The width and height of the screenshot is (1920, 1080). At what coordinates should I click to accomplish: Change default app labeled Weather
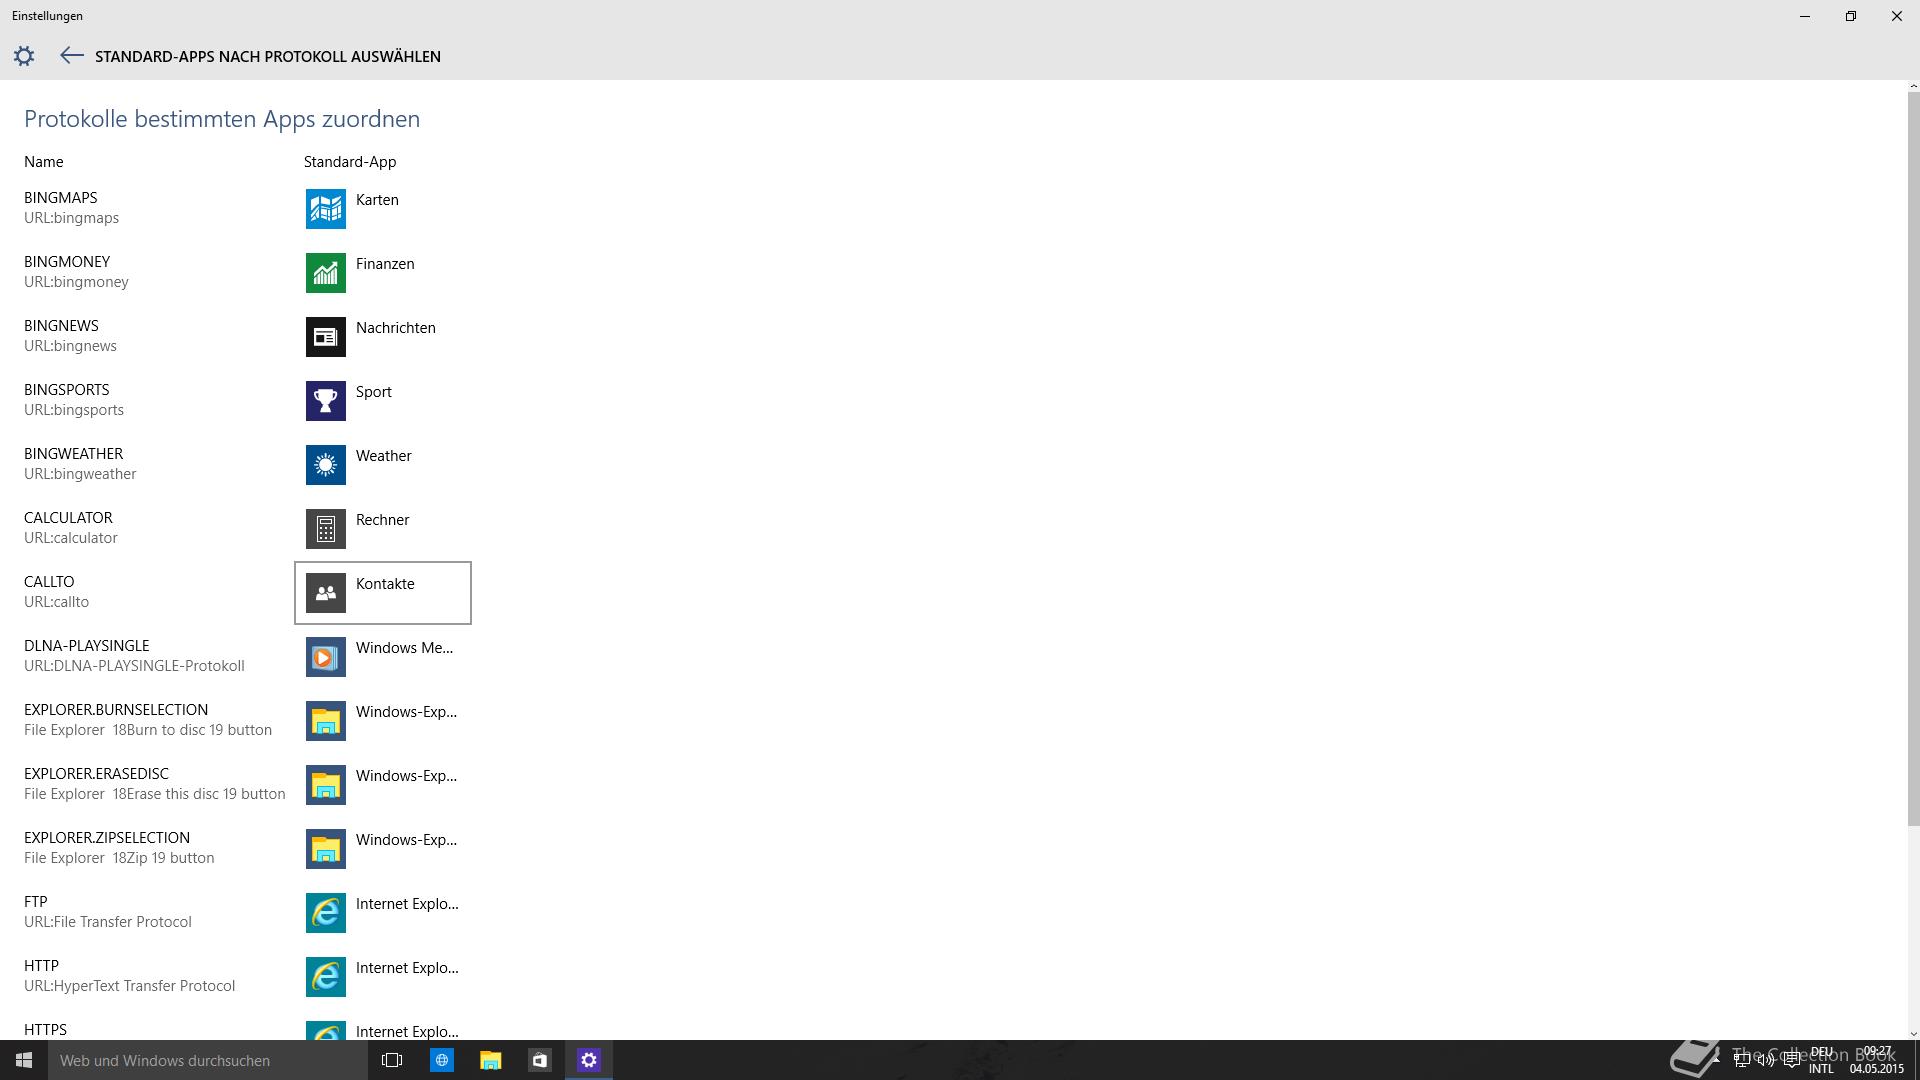[384, 456]
